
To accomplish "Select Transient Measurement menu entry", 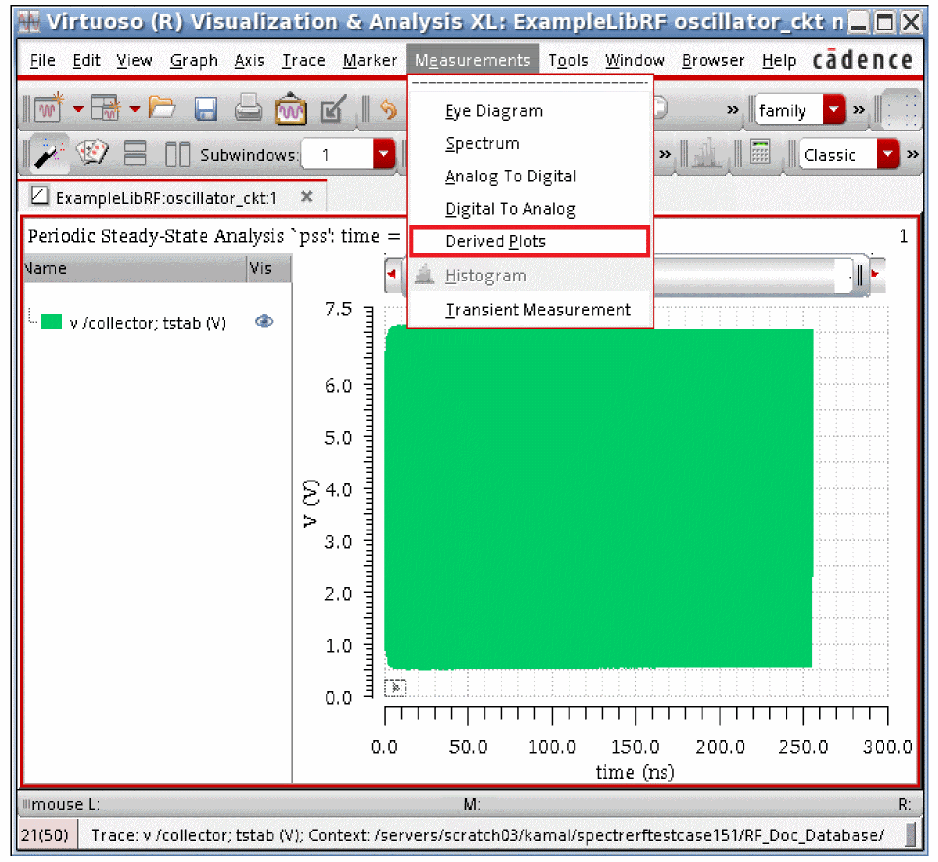I will [x=530, y=310].
